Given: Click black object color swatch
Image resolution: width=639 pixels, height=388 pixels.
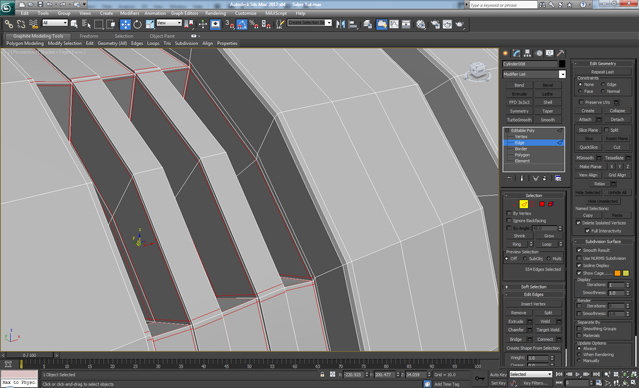Looking at the screenshot, I should 562,64.
